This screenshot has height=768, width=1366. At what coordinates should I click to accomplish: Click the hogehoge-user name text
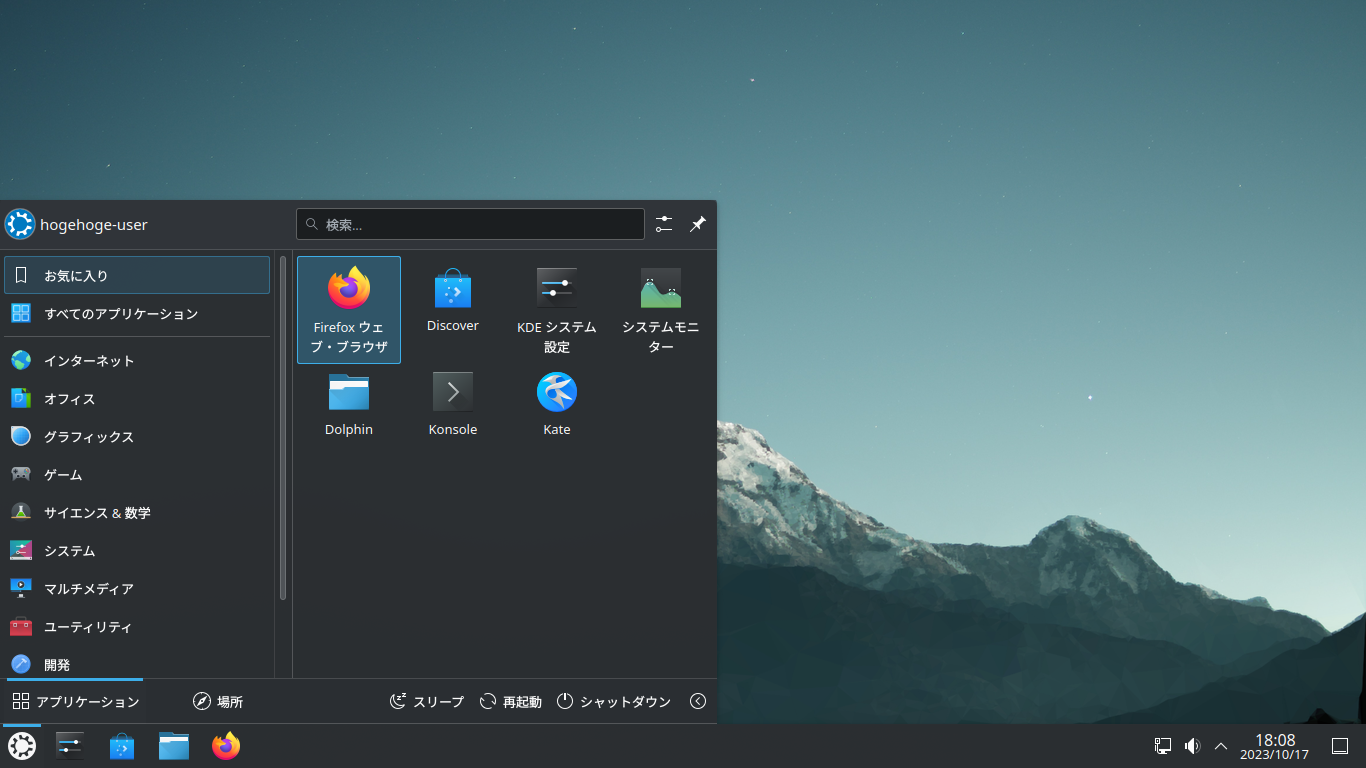[x=94, y=225]
